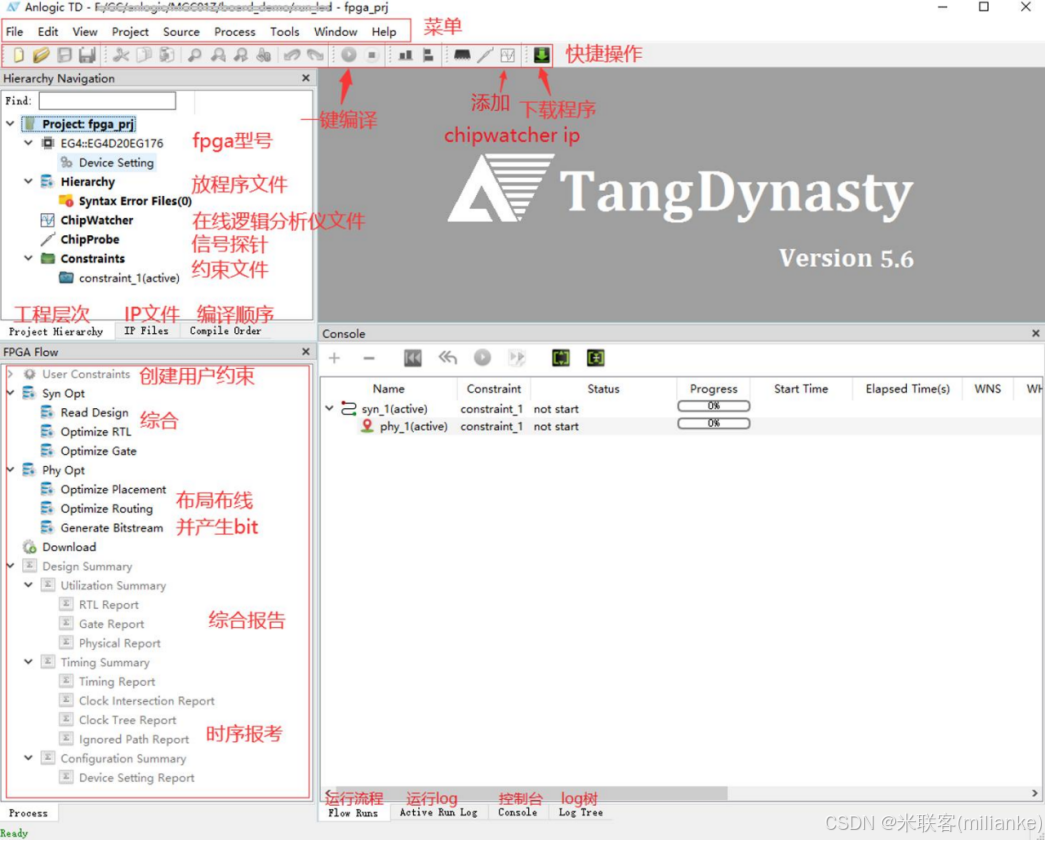Viewport: 1046px width, 841px height.
Task: Click the green collapse-all icon in Console
Action: pyautogui.click(x=596, y=358)
